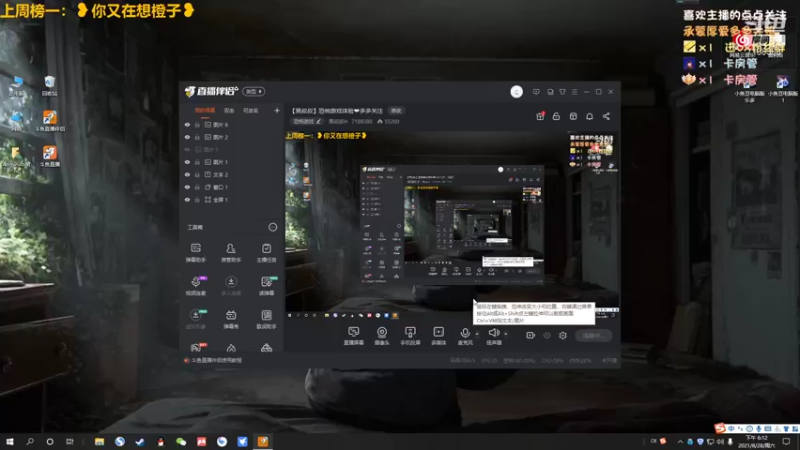Viewport: 800px width, 450px height.
Task: Add a new scene with plus button
Action: click(277, 110)
